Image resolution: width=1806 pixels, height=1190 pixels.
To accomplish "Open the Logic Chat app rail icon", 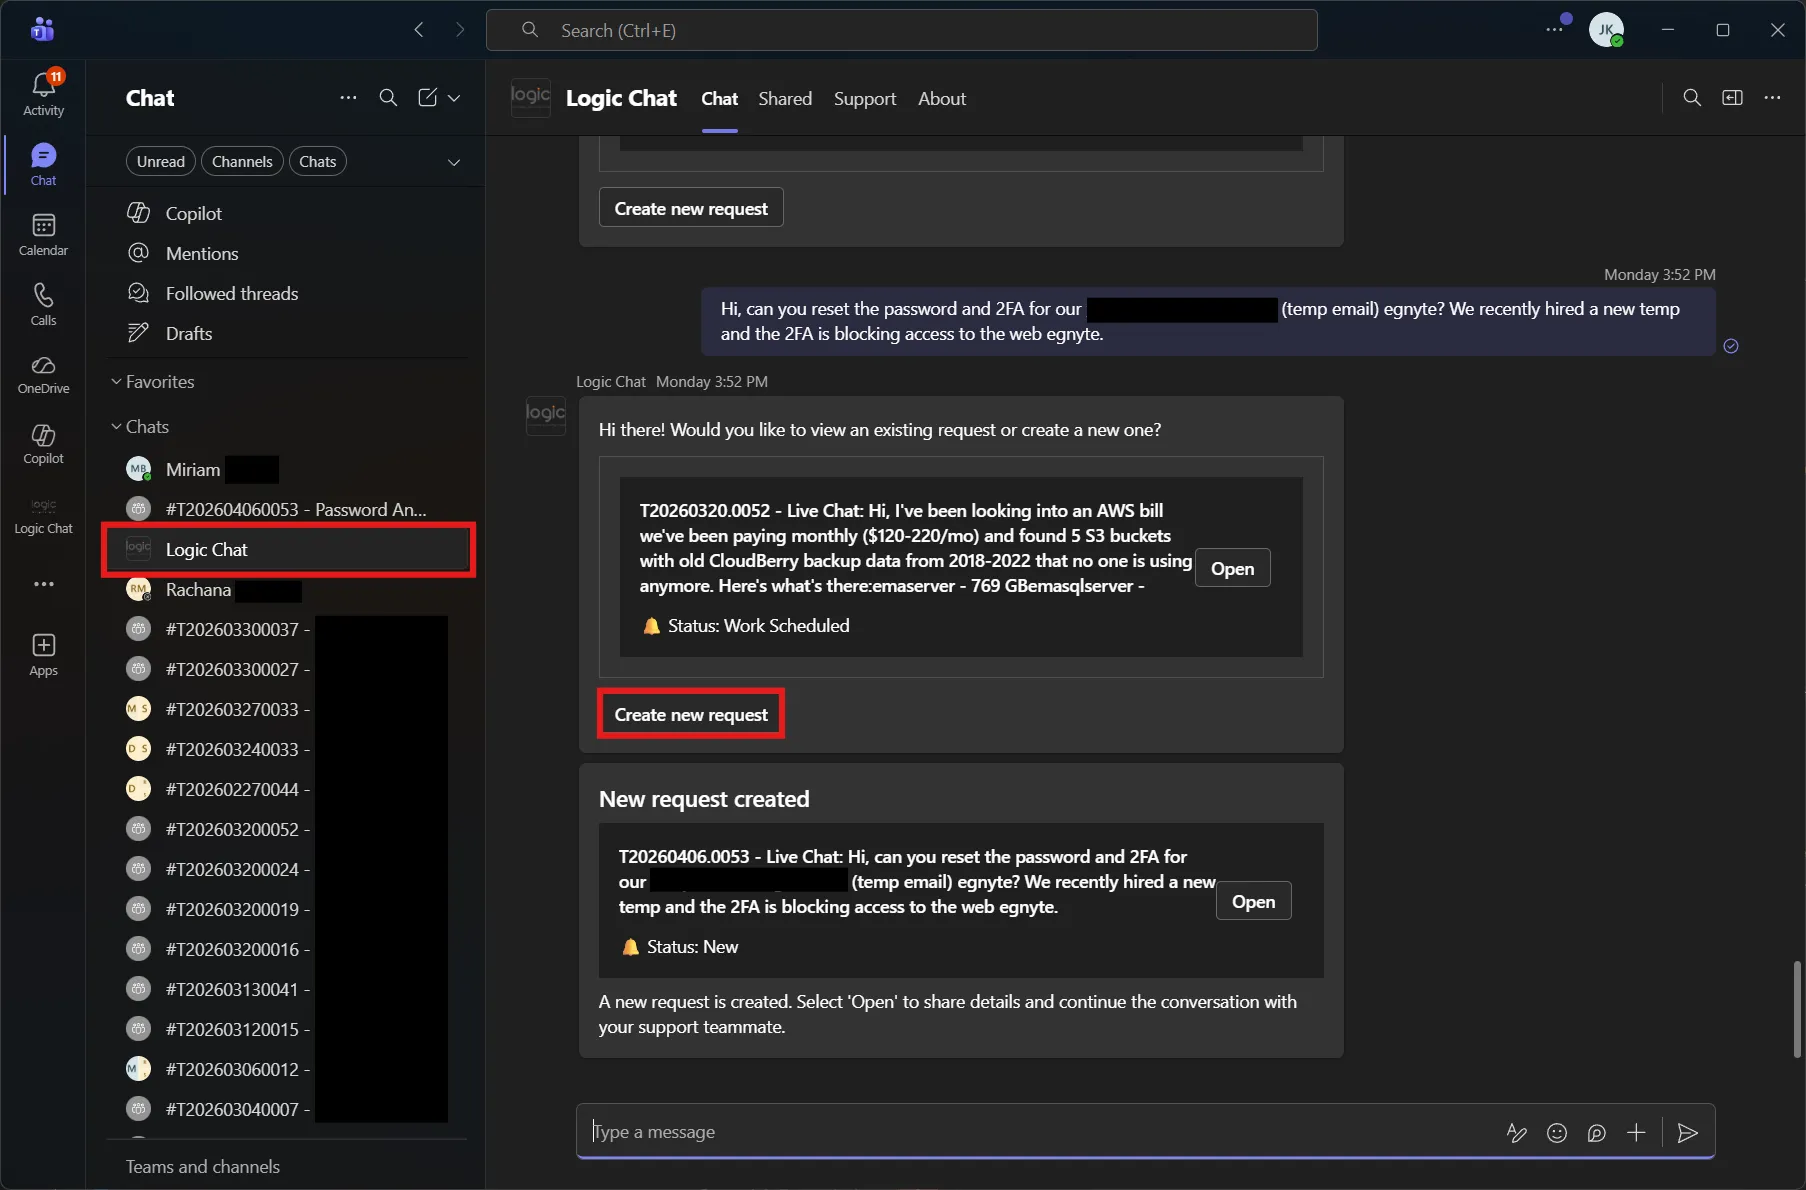I will (x=43, y=515).
